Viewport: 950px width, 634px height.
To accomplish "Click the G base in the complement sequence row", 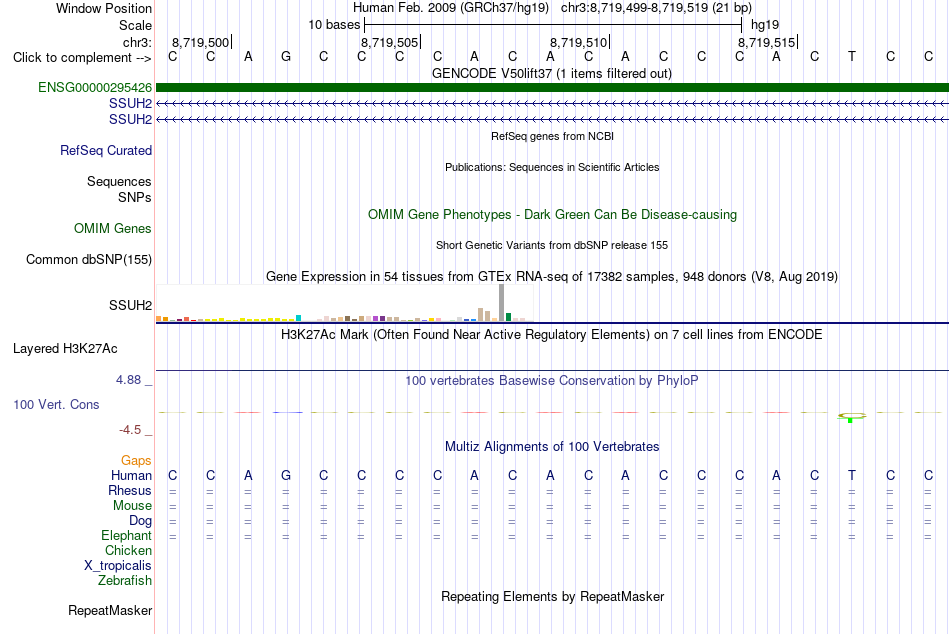I will coord(286,56).
